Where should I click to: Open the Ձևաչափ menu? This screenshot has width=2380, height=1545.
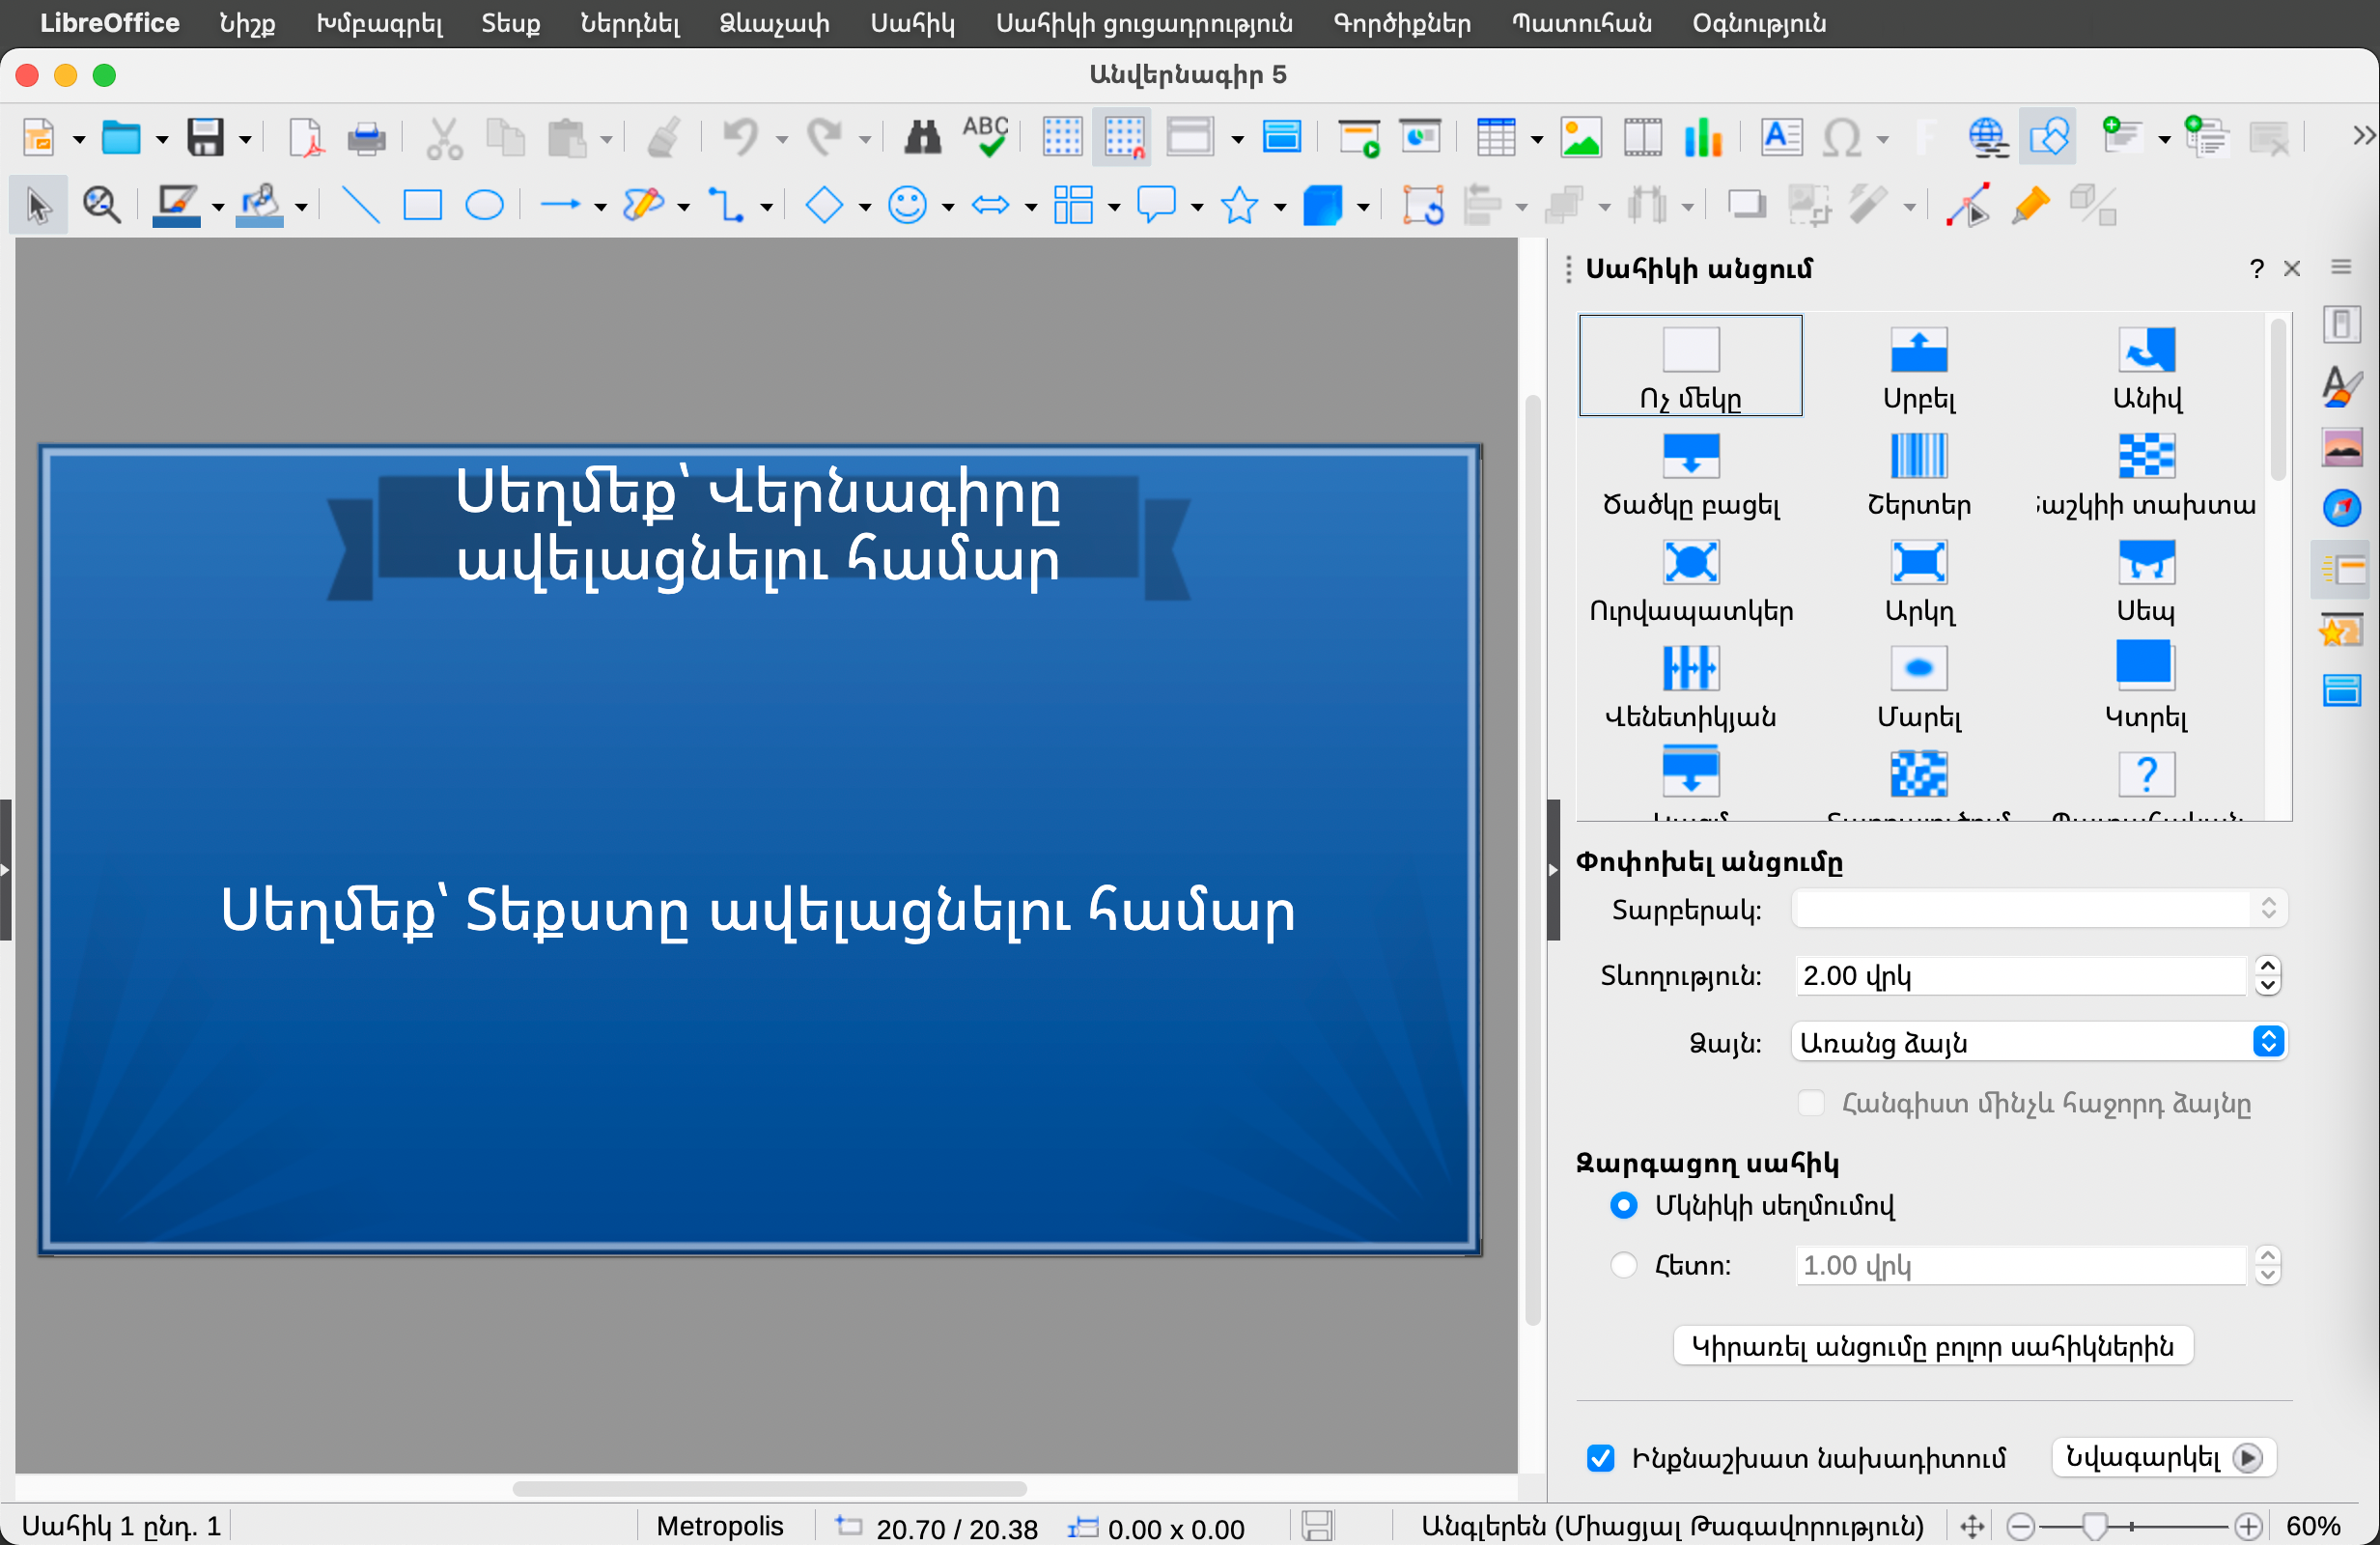[774, 23]
